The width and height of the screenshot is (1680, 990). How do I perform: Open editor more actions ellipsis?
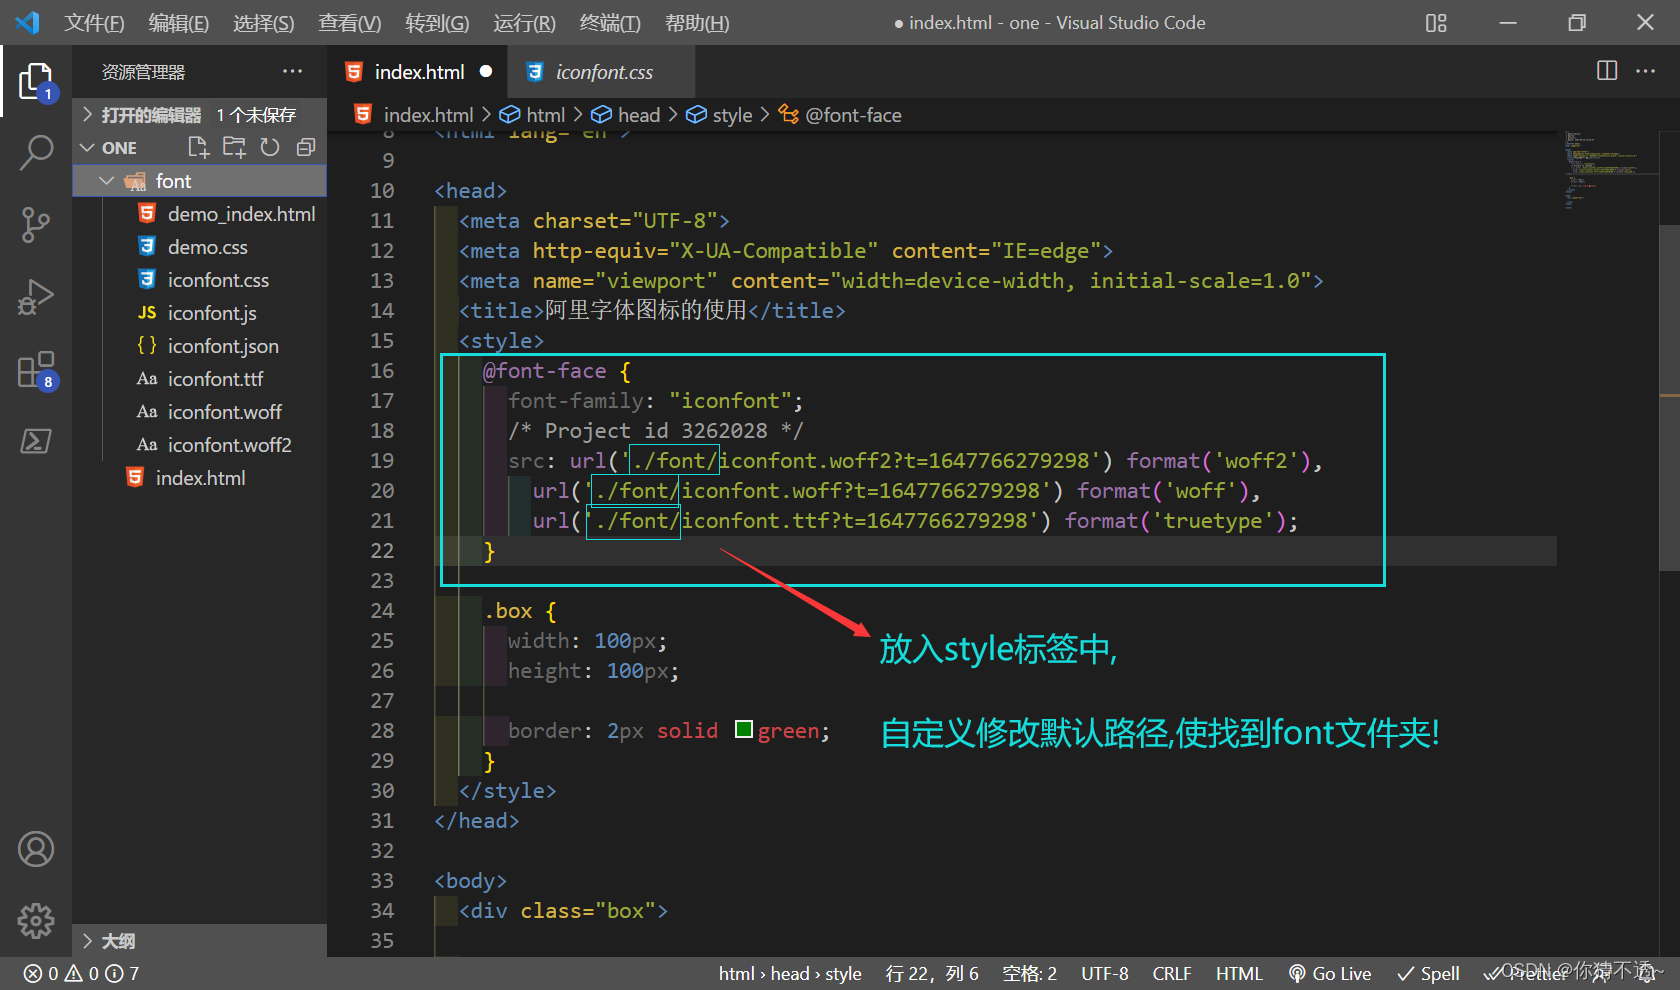coord(1645,71)
